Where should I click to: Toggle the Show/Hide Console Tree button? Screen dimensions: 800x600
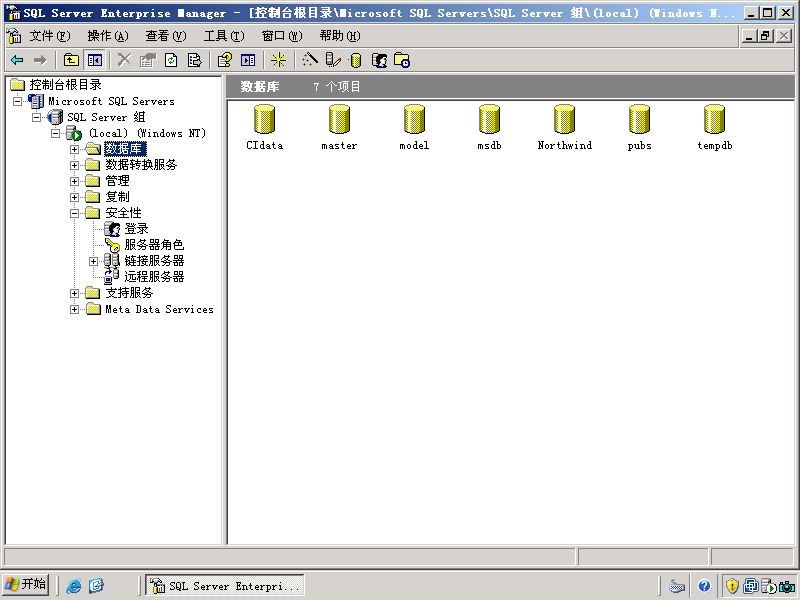pos(94,60)
